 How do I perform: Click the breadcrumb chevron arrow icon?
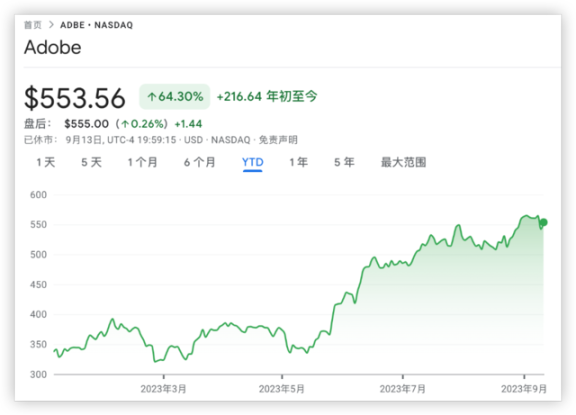click(x=51, y=25)
